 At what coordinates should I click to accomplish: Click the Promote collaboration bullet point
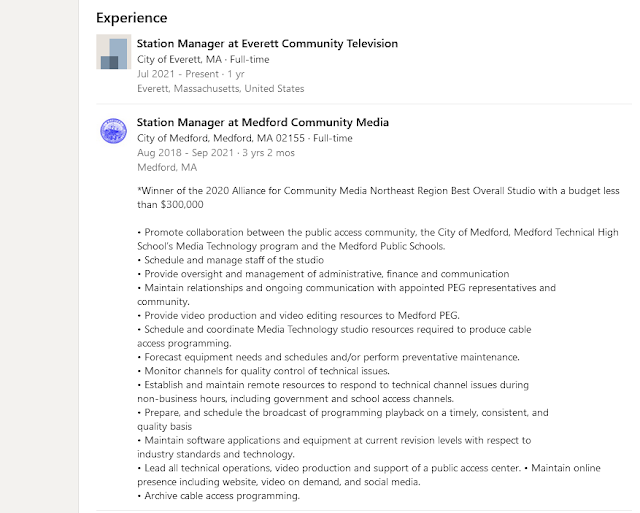point(378,239)
